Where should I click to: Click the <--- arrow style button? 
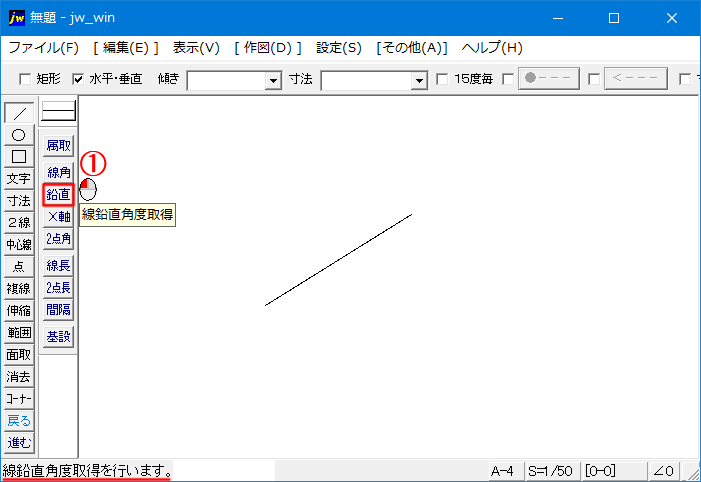pos(635,78)
